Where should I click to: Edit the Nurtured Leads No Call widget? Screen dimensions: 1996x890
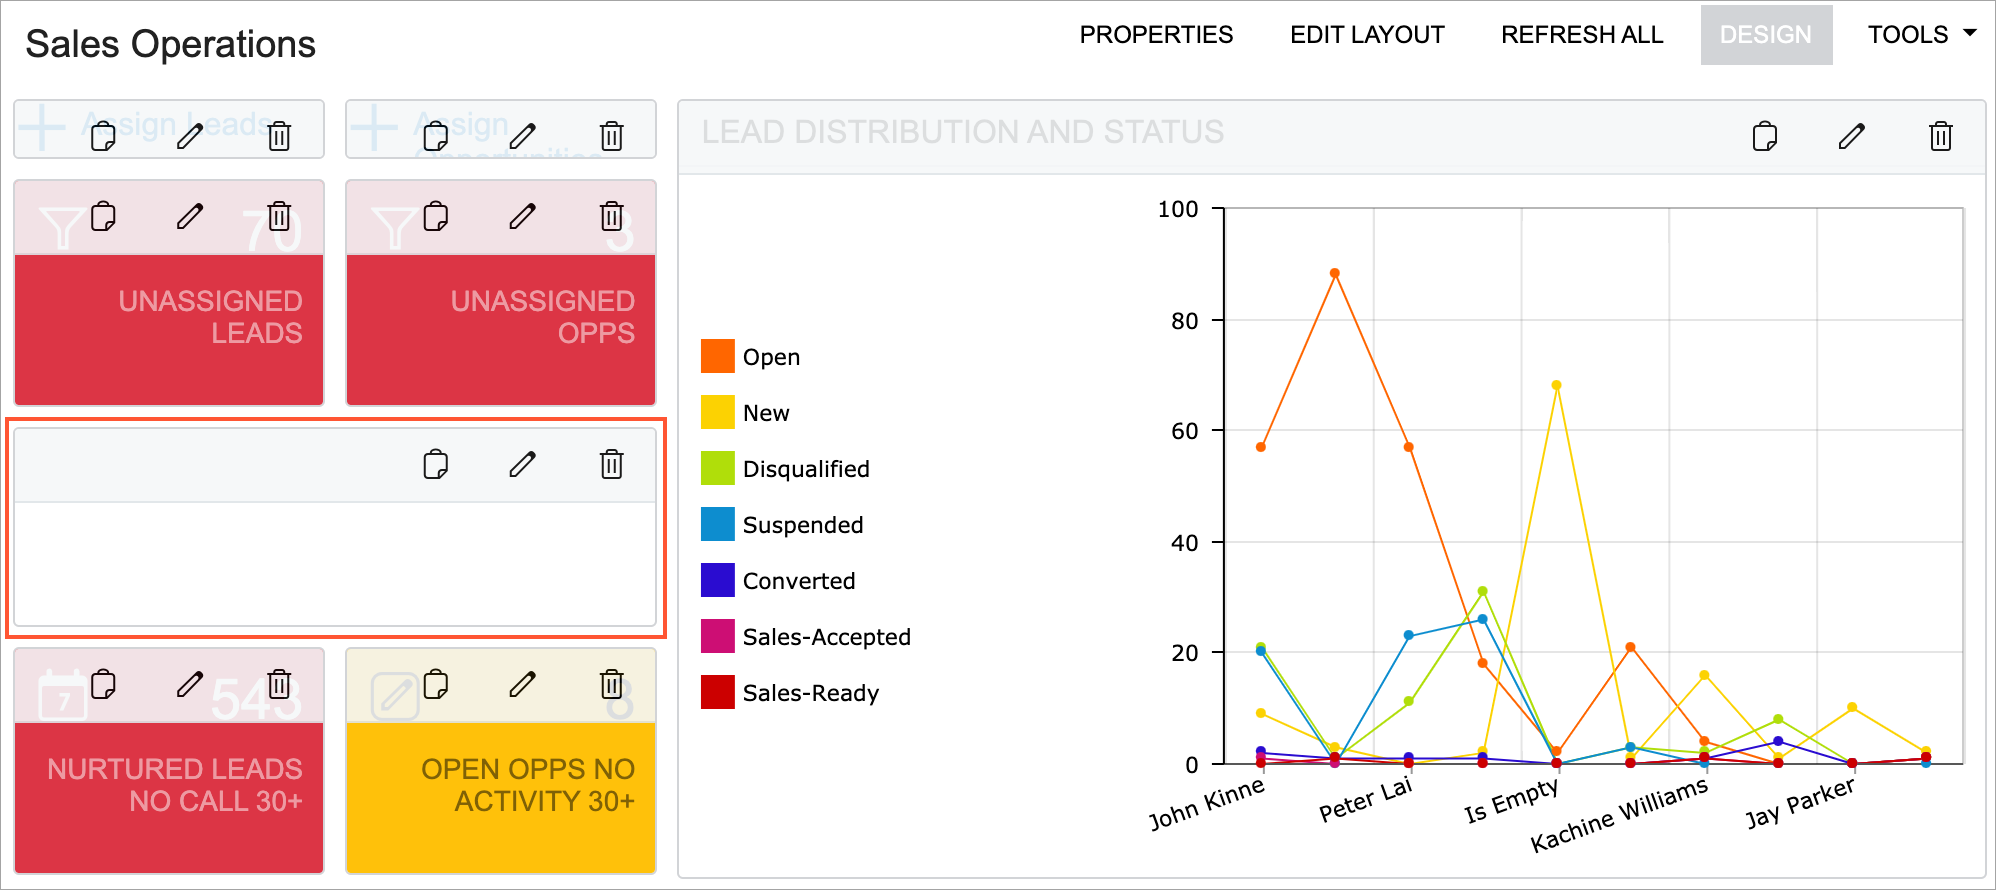point(190,684)
